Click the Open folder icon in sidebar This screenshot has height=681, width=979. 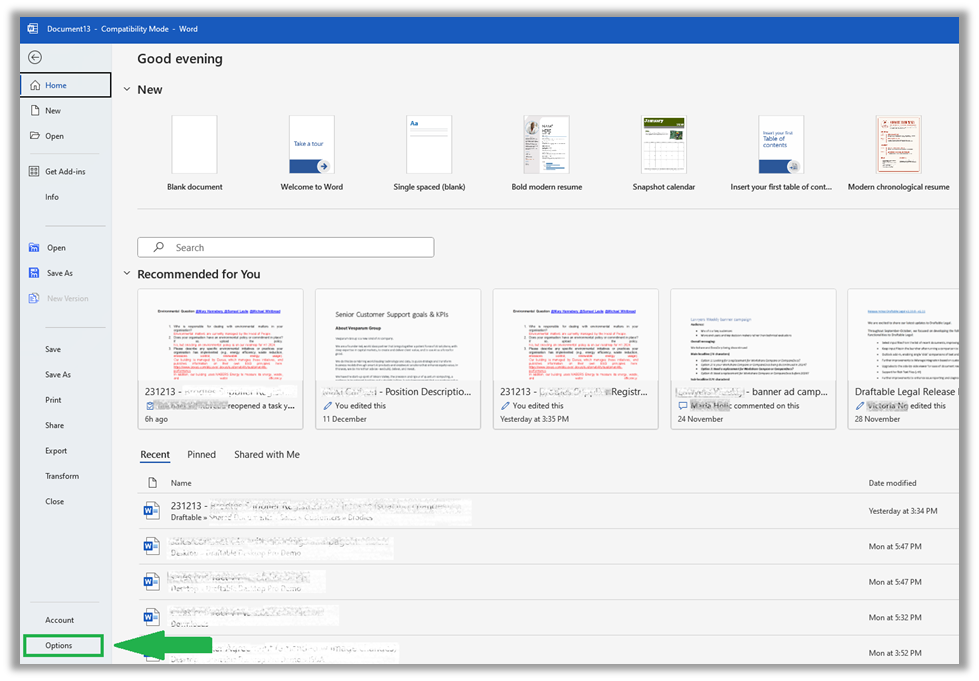(x=35, y=135)
